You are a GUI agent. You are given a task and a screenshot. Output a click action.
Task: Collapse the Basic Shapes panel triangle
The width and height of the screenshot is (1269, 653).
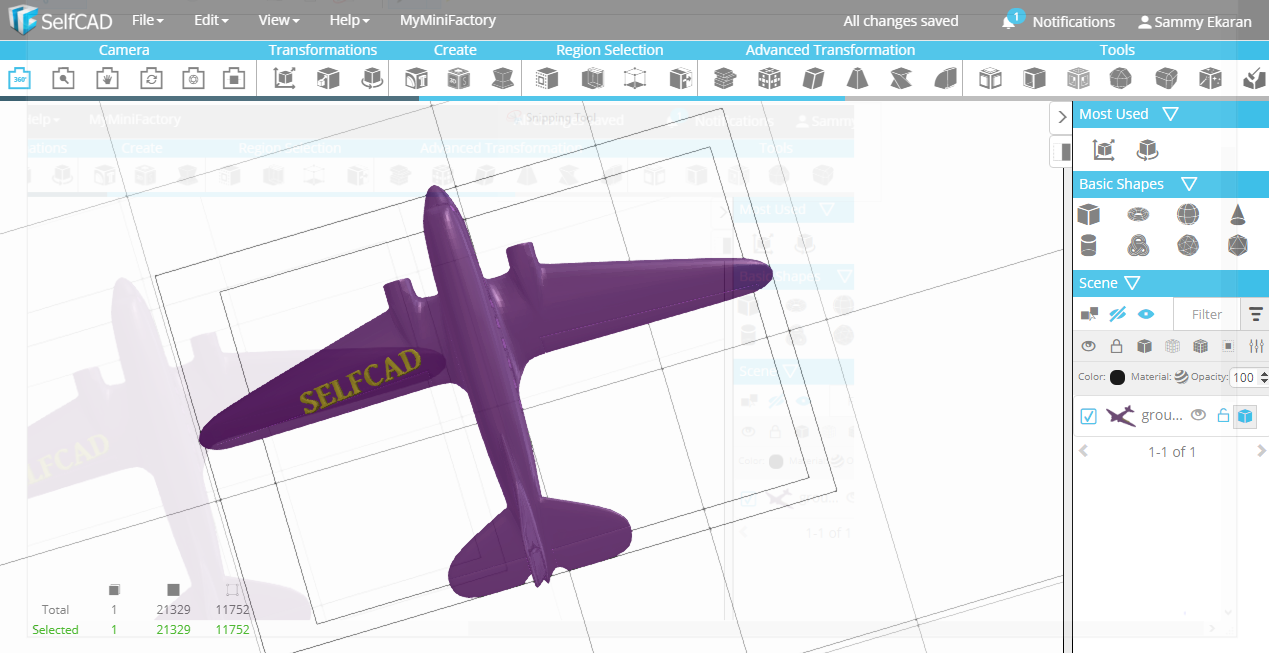point(1189,184)
